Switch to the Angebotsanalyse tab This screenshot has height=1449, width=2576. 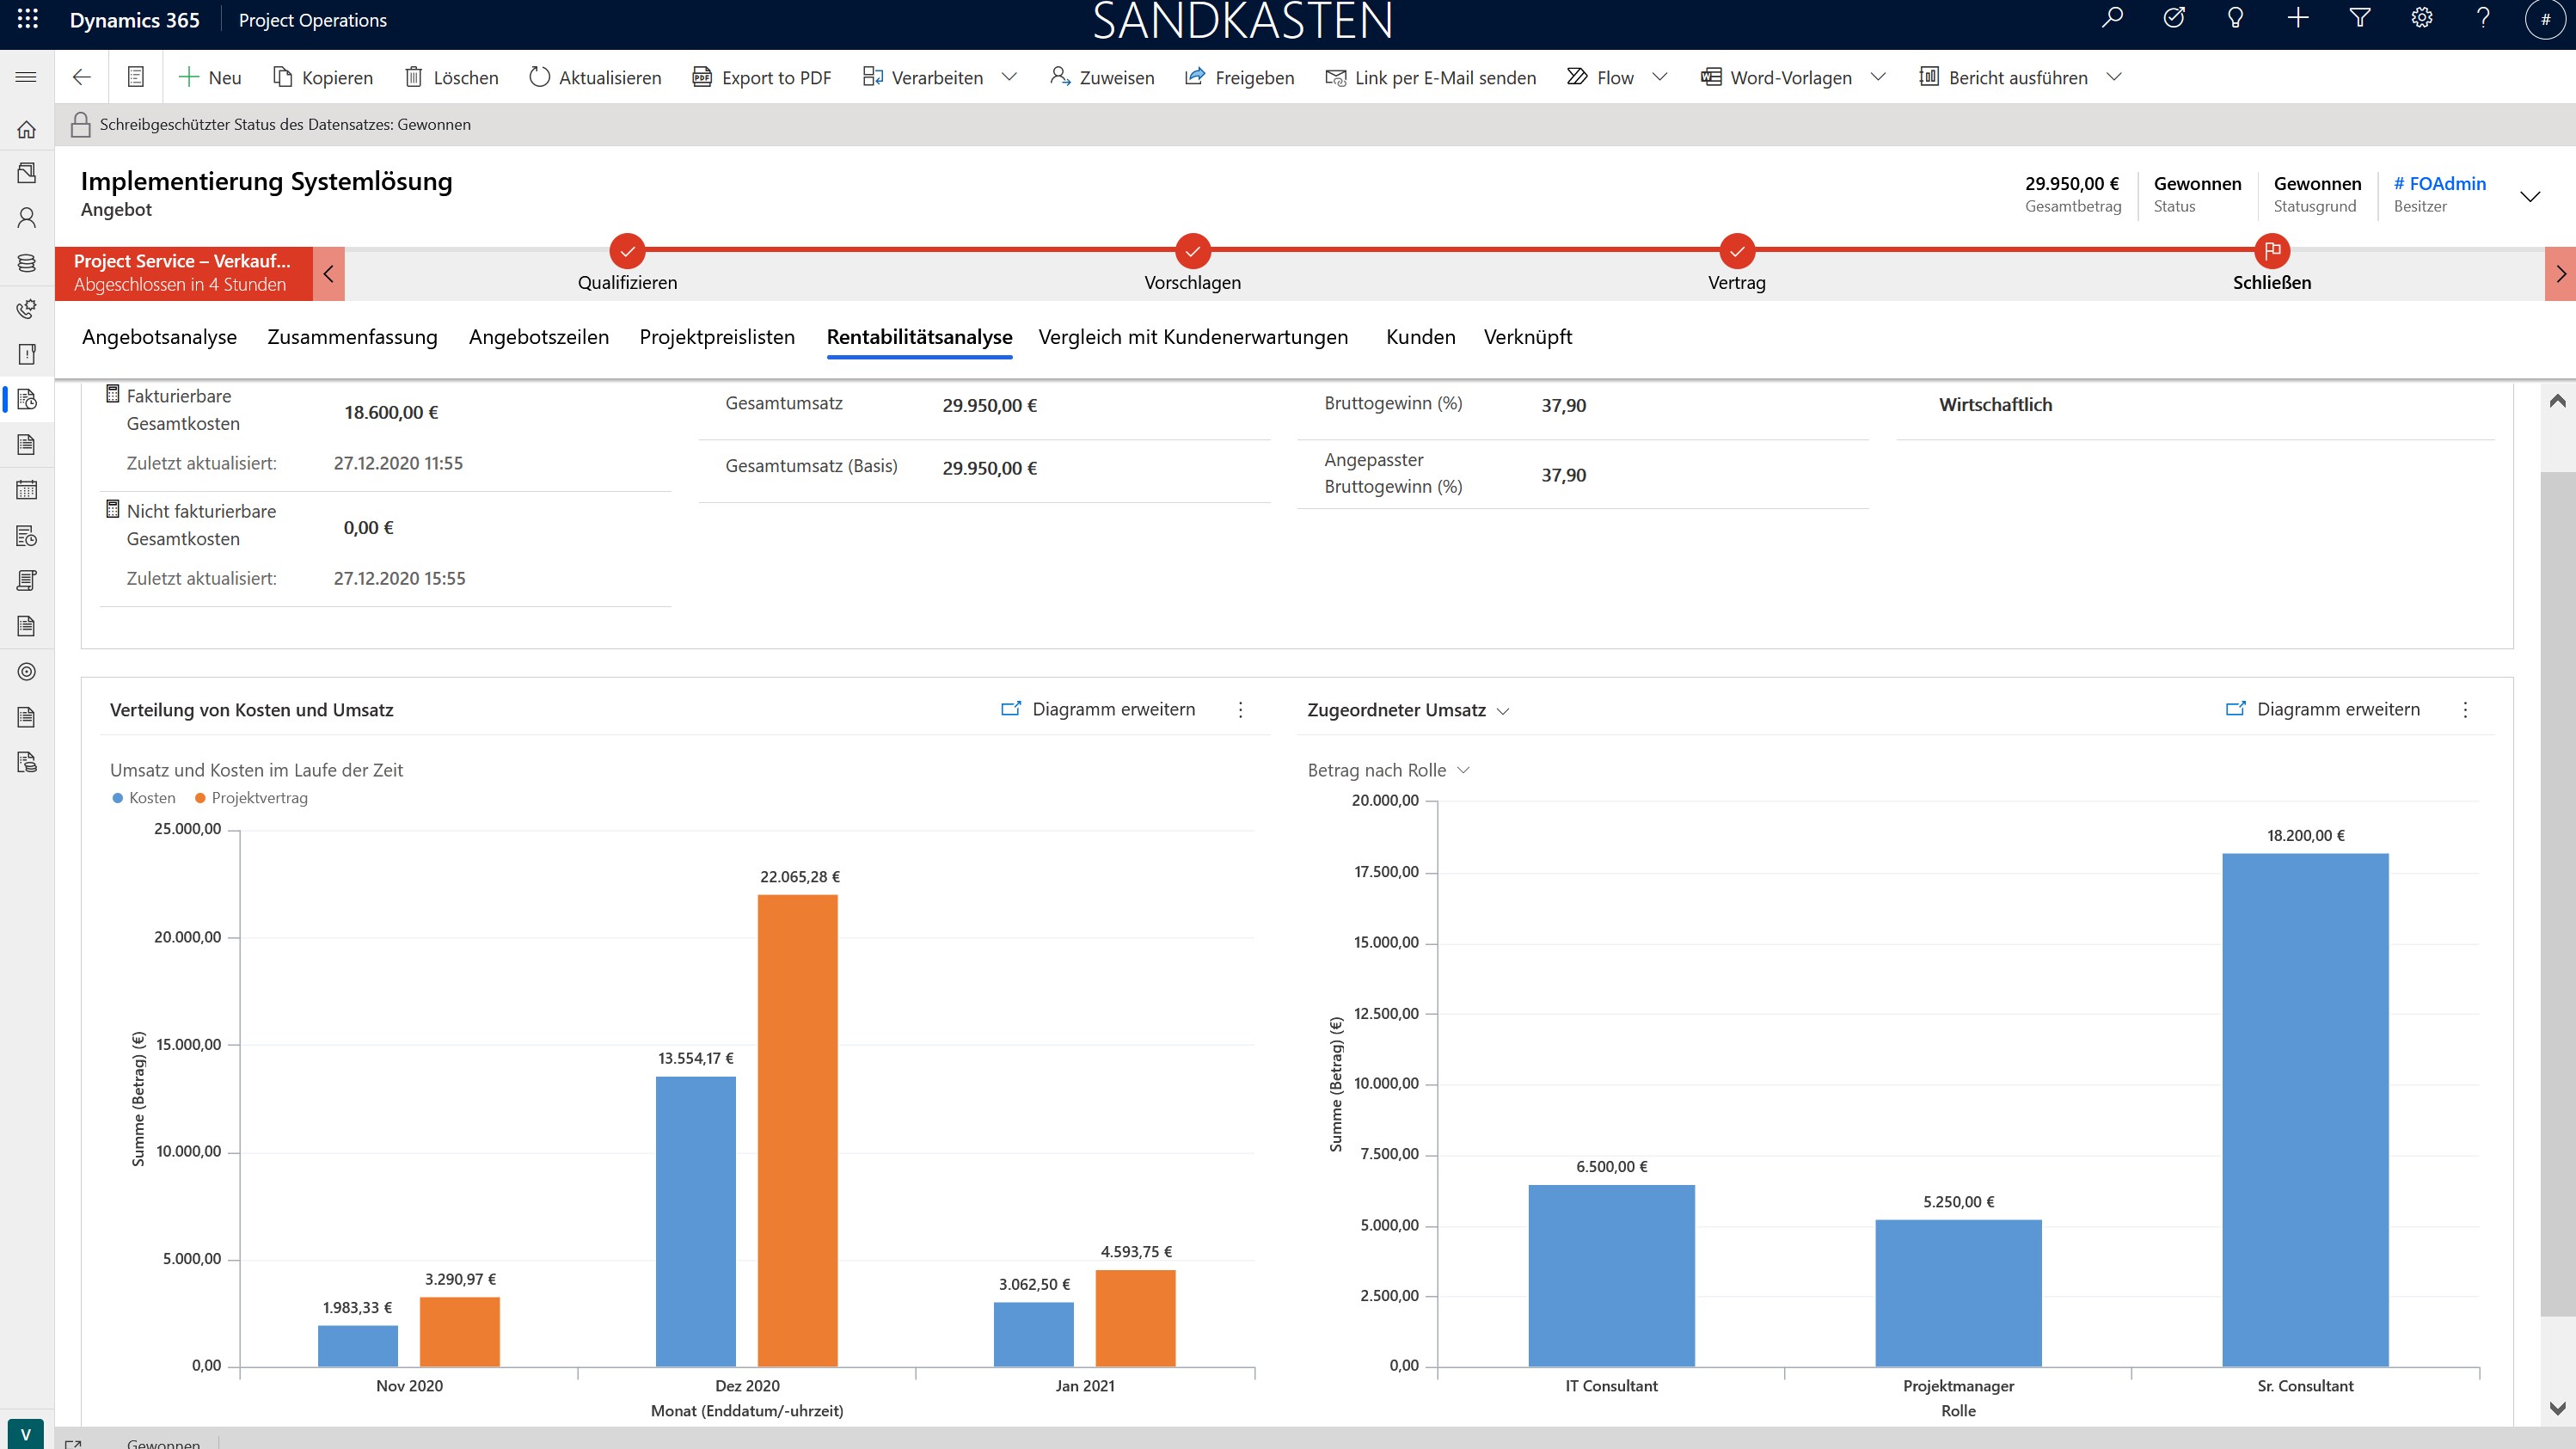pos(159,337)
